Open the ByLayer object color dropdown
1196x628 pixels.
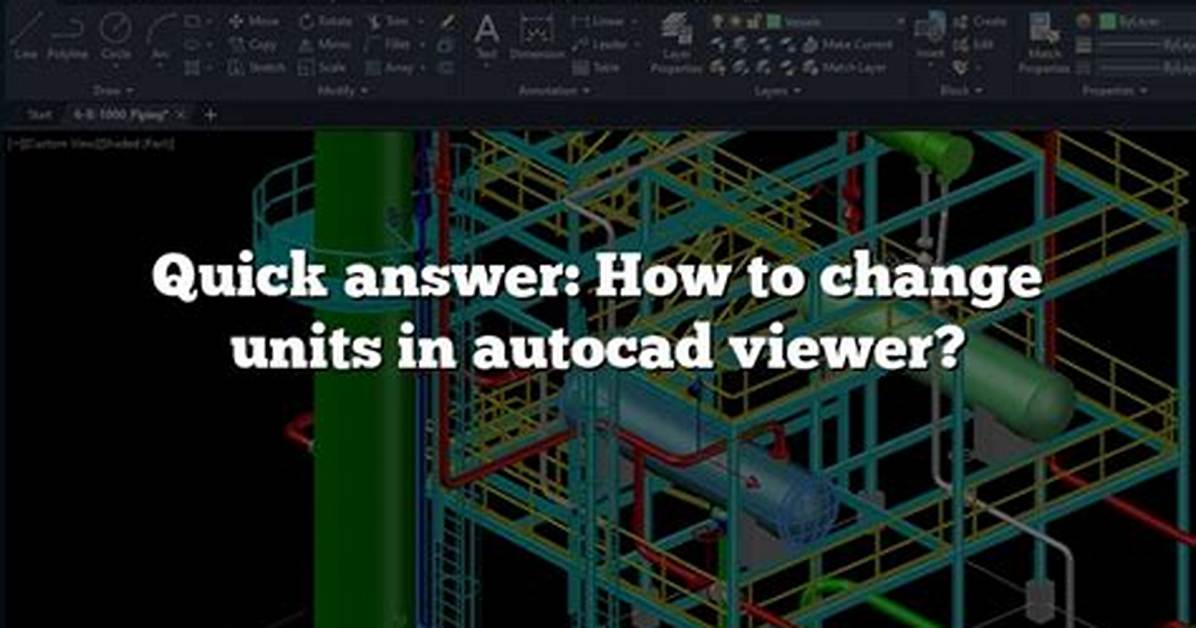point(1146,22)
